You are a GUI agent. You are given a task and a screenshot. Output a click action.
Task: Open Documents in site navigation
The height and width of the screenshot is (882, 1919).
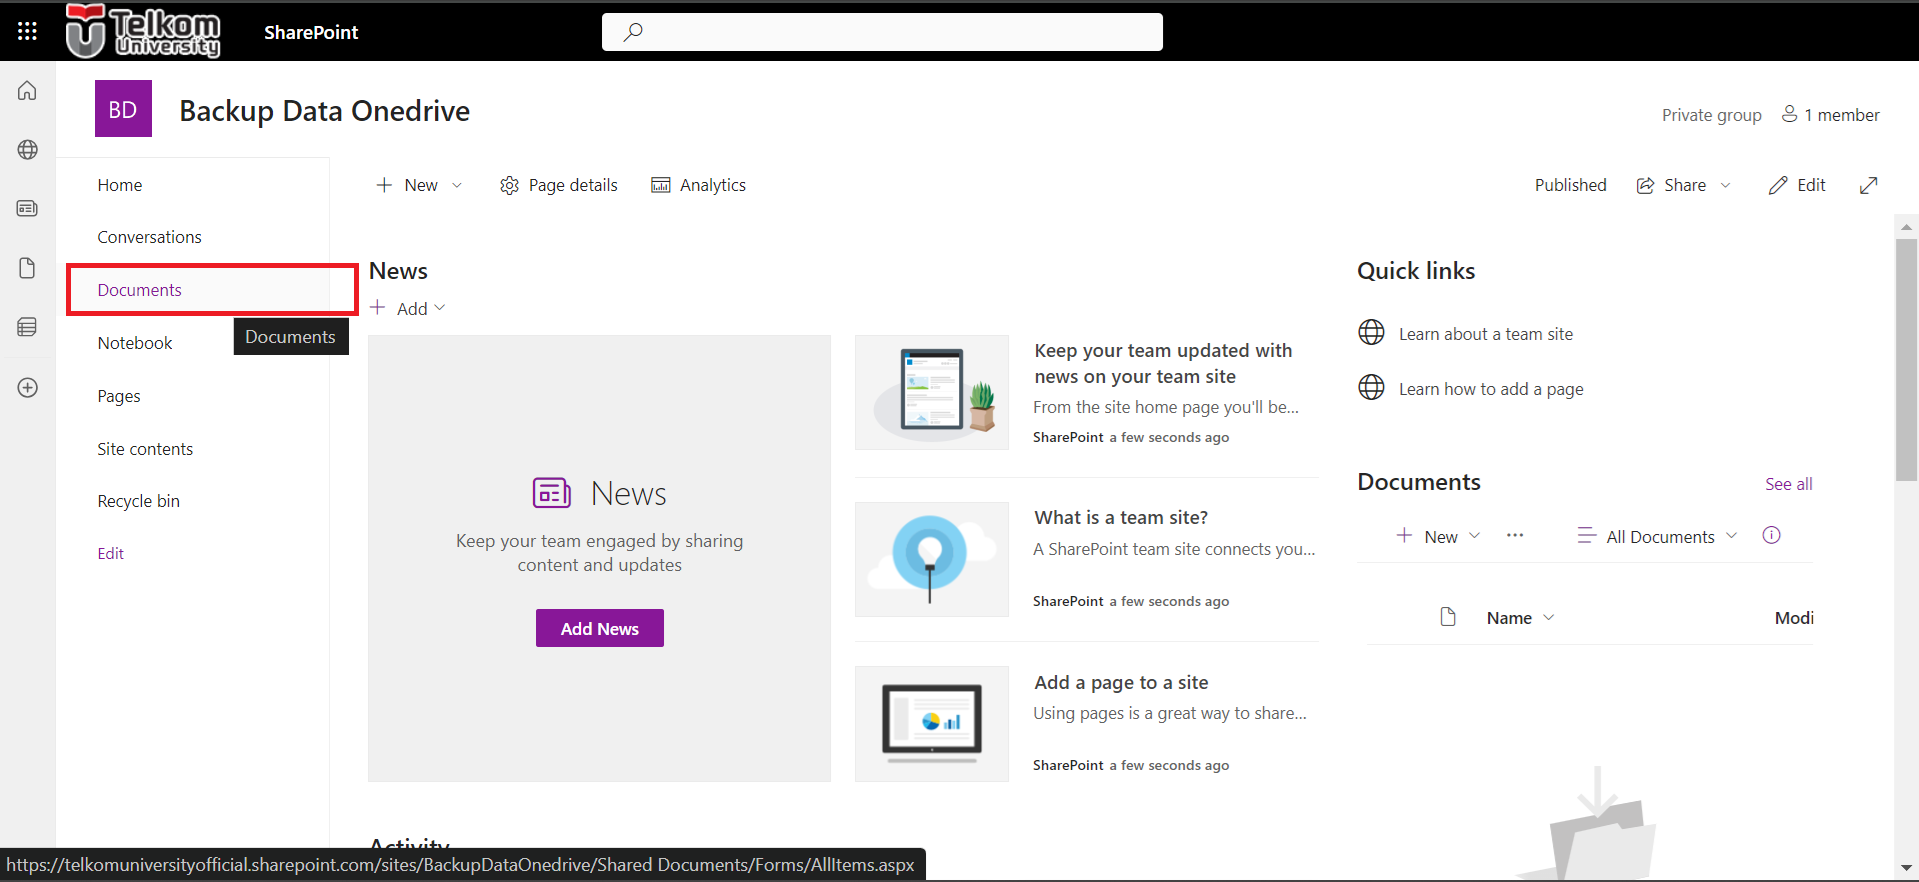(139, 290)
